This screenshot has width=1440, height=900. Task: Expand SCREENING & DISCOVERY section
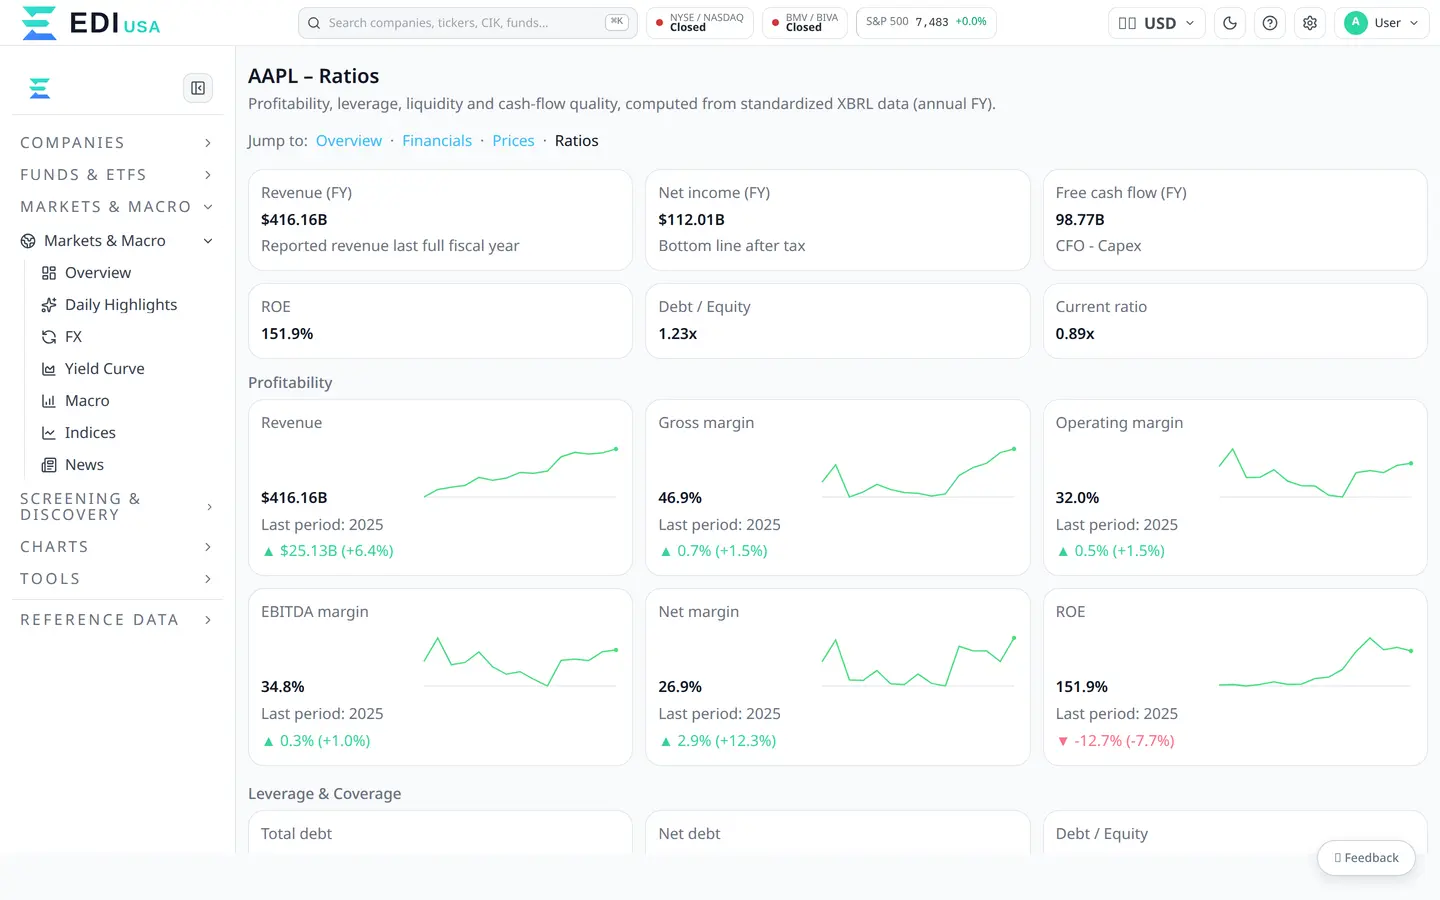(x=117, y=507)
